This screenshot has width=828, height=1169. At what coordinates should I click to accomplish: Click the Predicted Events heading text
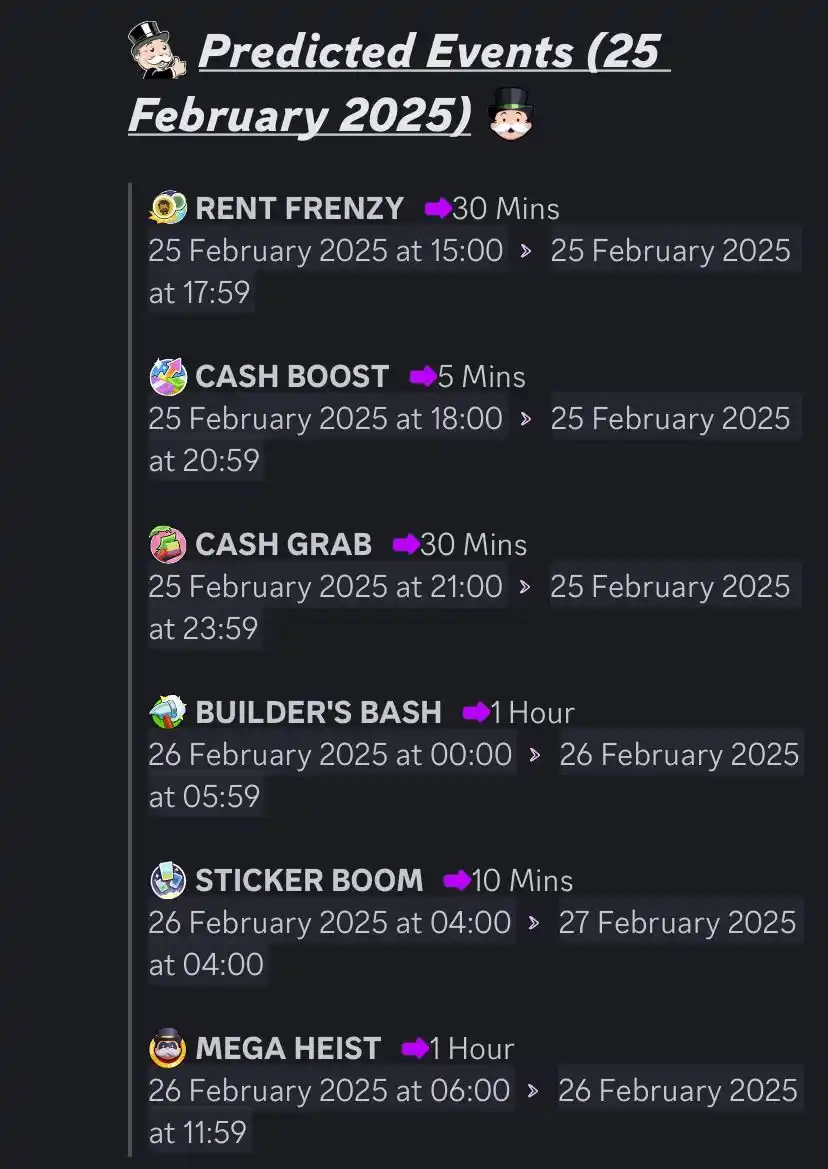[x=399, y=83]
